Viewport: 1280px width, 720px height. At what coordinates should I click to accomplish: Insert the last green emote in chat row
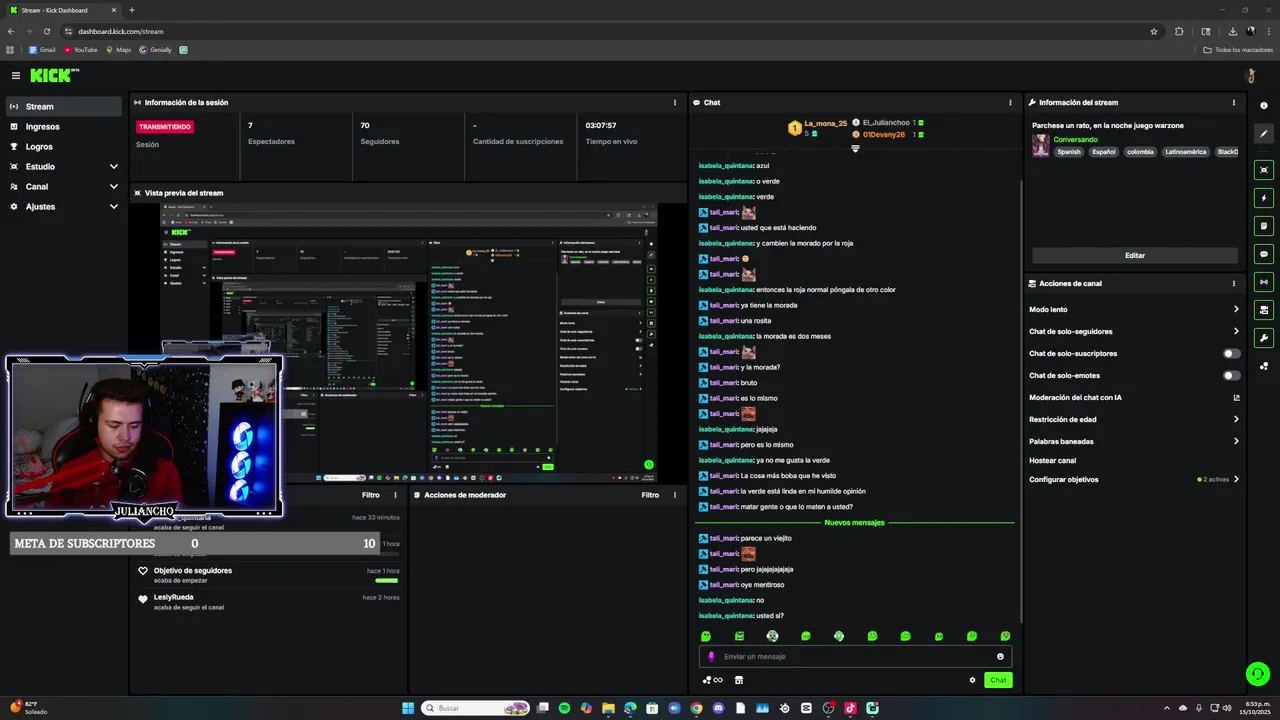1005,636
